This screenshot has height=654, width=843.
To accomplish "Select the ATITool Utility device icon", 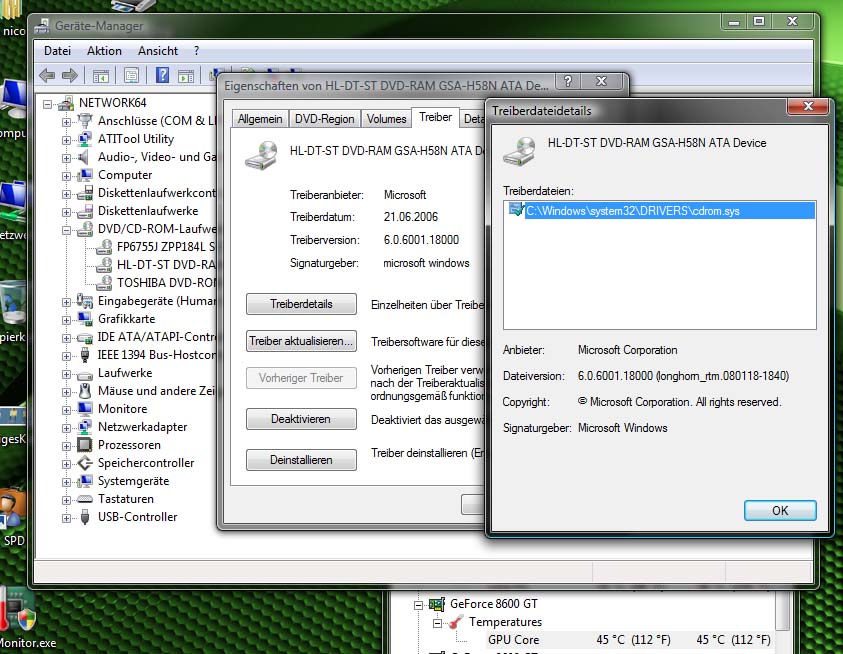I will click(x=85, y=139).
